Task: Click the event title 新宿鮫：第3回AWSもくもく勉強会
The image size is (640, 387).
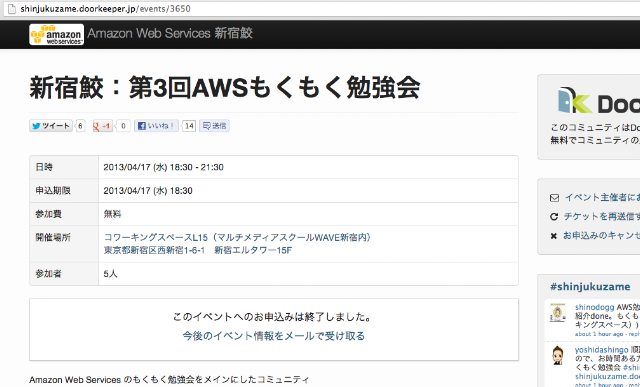Action: tap(225, 88)
